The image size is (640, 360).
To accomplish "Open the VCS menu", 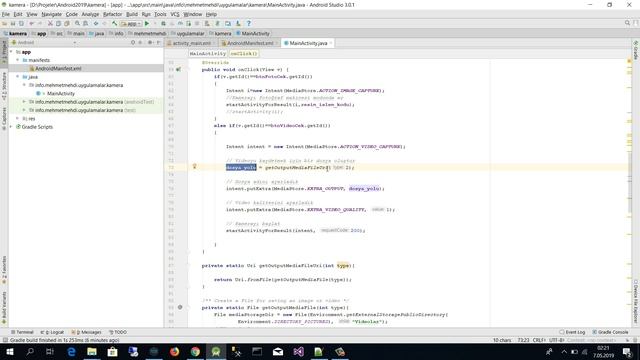I will tap(175, 14).
